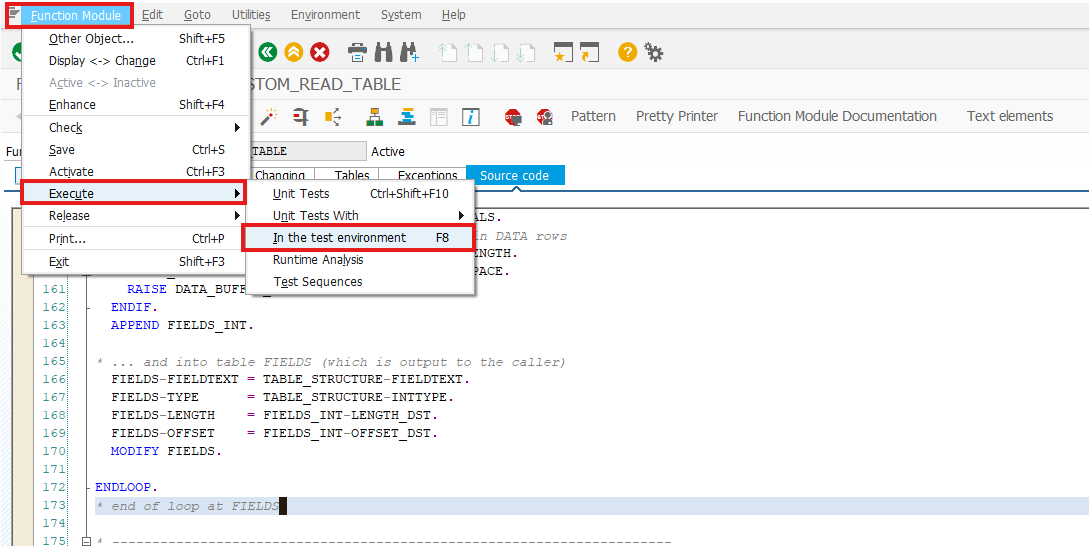The height and width of the screenshot is (546, 1089).
Task: Click the Generate Shortcut window icon
Action: point(589,53)
